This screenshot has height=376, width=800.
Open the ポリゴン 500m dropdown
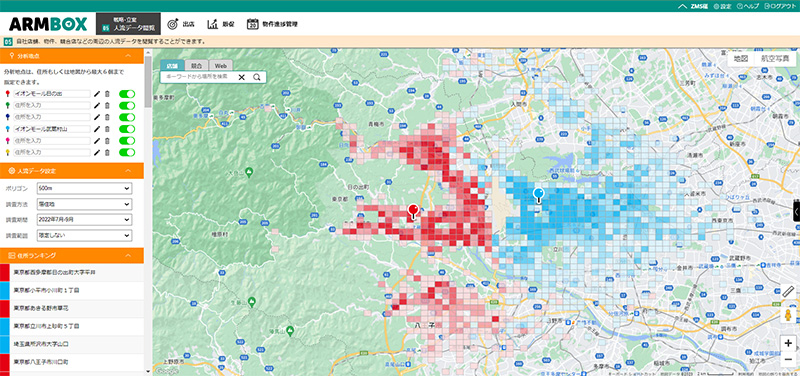tap(84, 189)
